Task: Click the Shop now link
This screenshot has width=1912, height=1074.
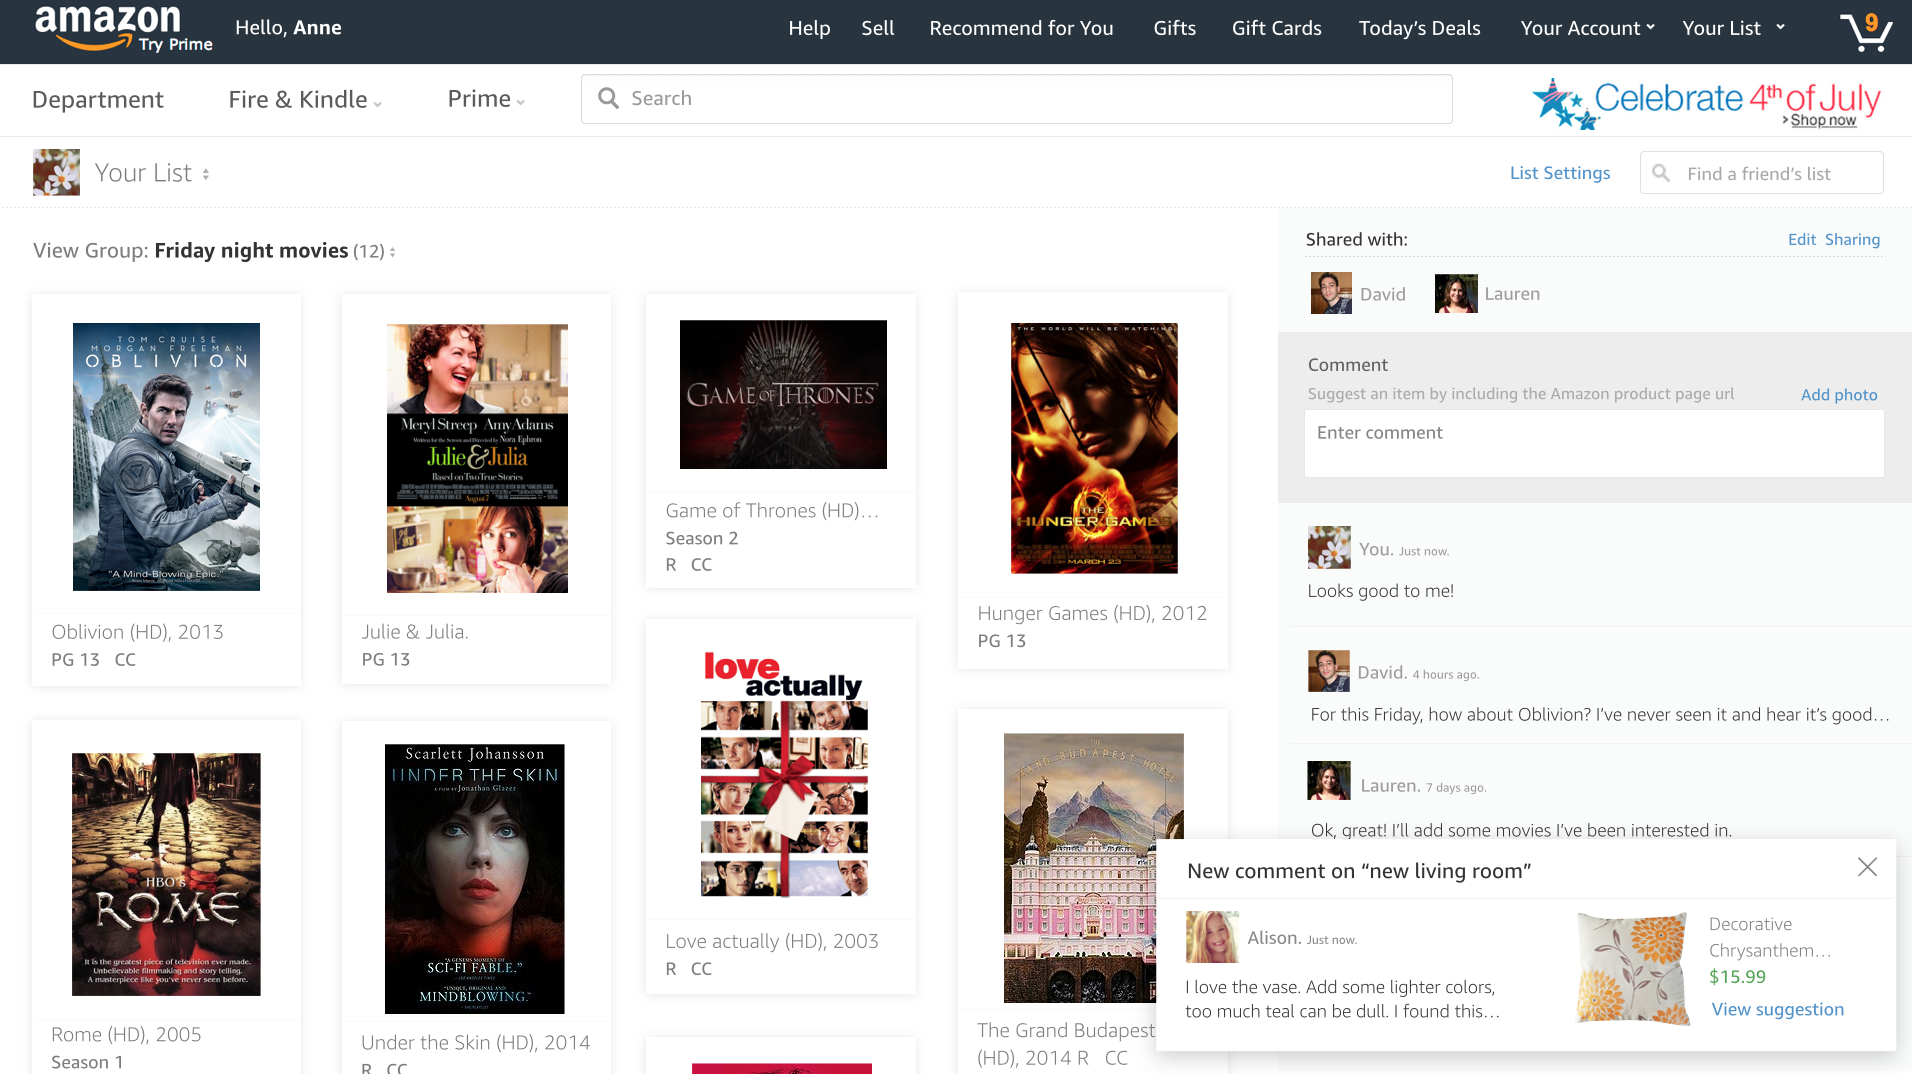Action: (1822, 120)
